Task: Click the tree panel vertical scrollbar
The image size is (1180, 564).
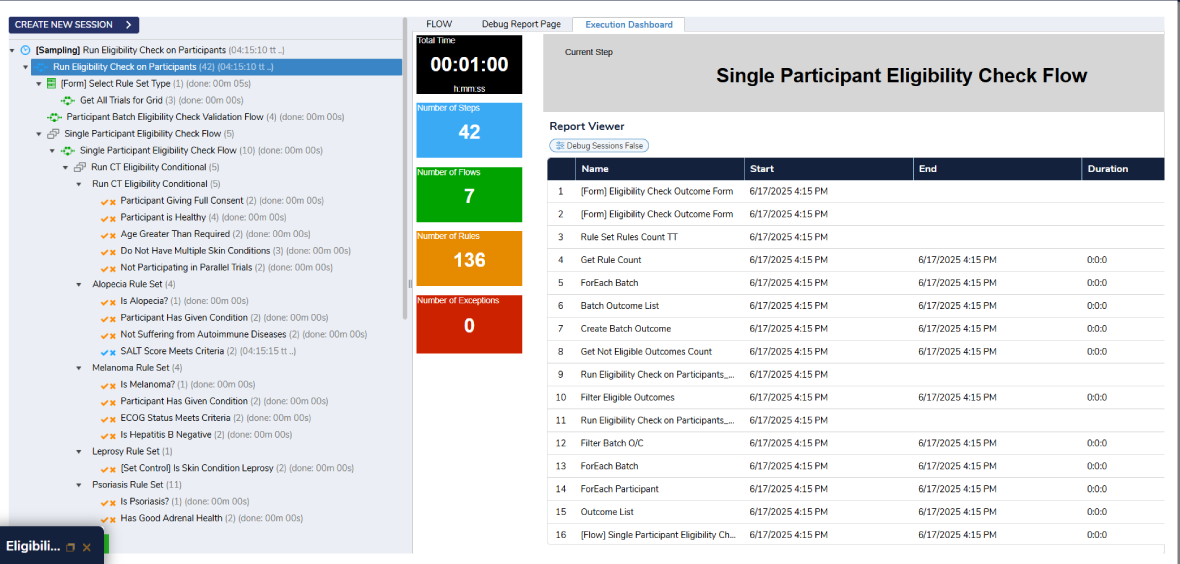Action: click(x=406, y=177)
